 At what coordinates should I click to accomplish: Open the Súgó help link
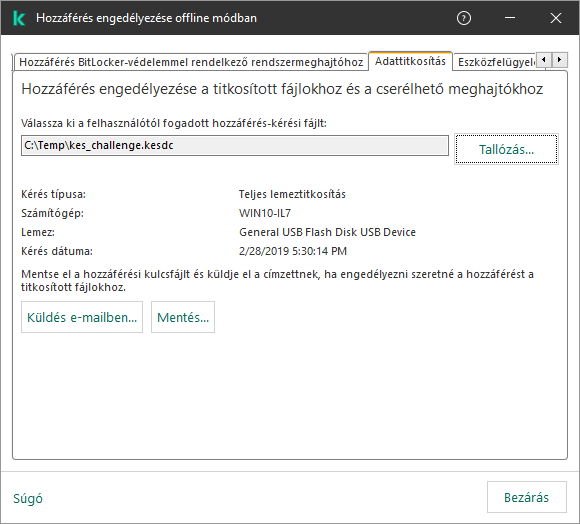coord(28,498)
